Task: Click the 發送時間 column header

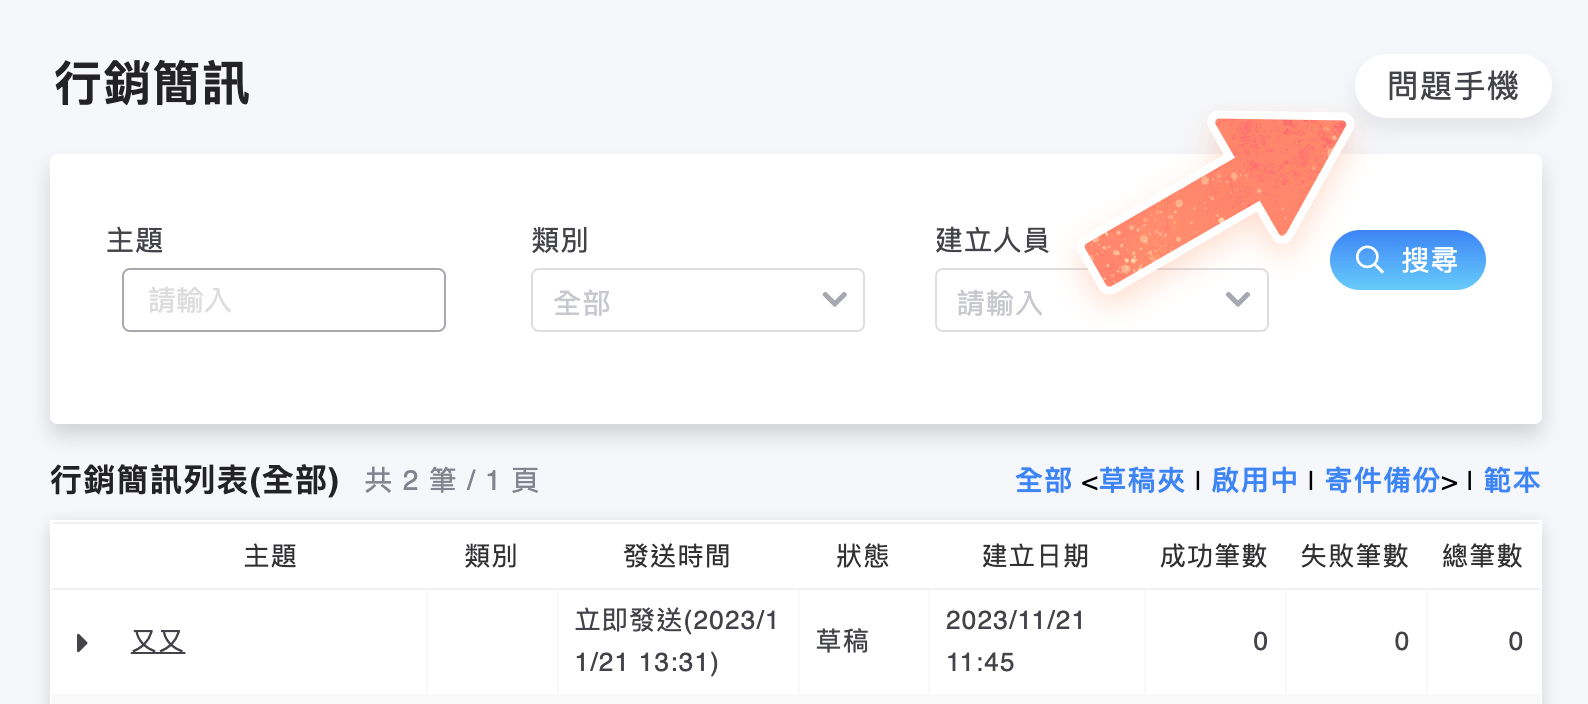Action: 677,556
